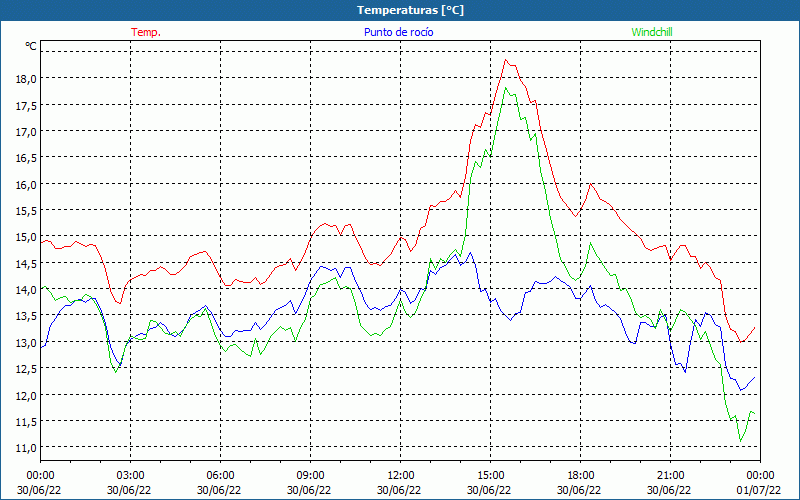Click the 21:00 time axis label

pyautogui.click(x=670, y=476)
